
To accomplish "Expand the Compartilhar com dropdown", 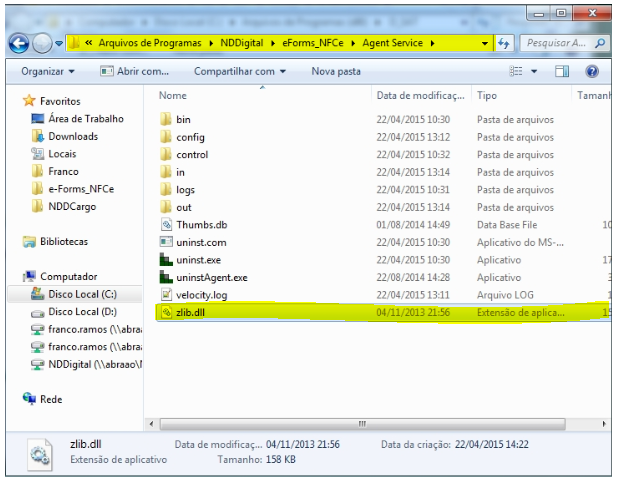I will (x=239, y=72).
